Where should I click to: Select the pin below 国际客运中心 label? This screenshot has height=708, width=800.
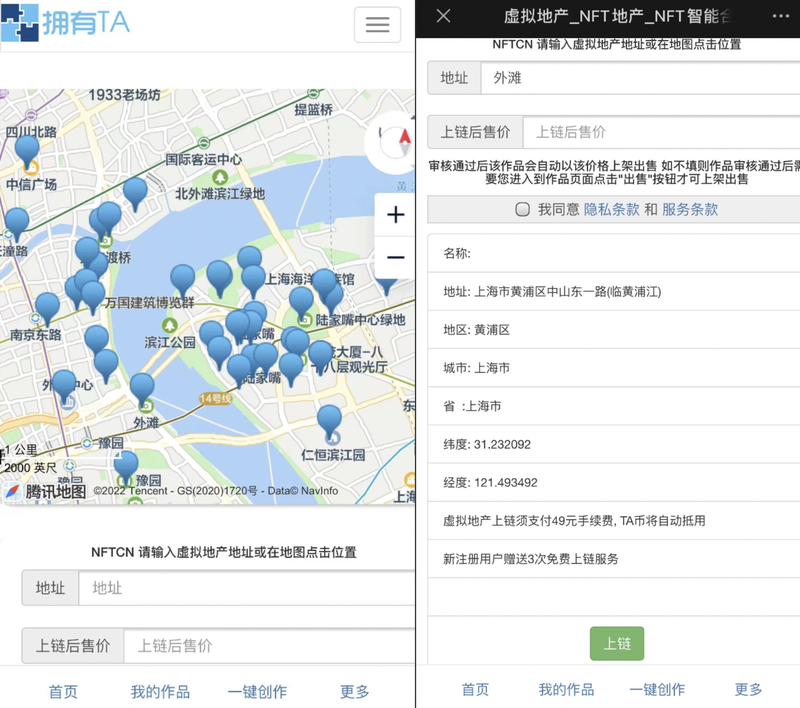click(x=135, y=193)
